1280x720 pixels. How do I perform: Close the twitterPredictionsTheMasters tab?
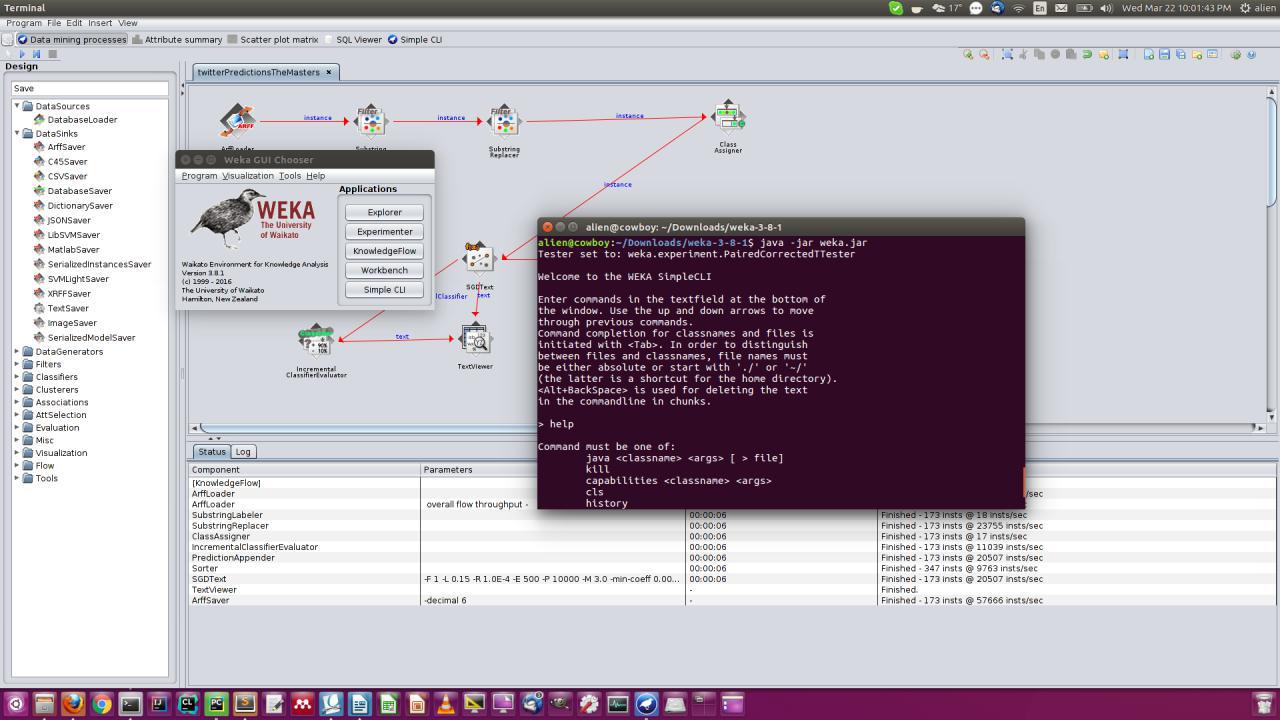329,72
